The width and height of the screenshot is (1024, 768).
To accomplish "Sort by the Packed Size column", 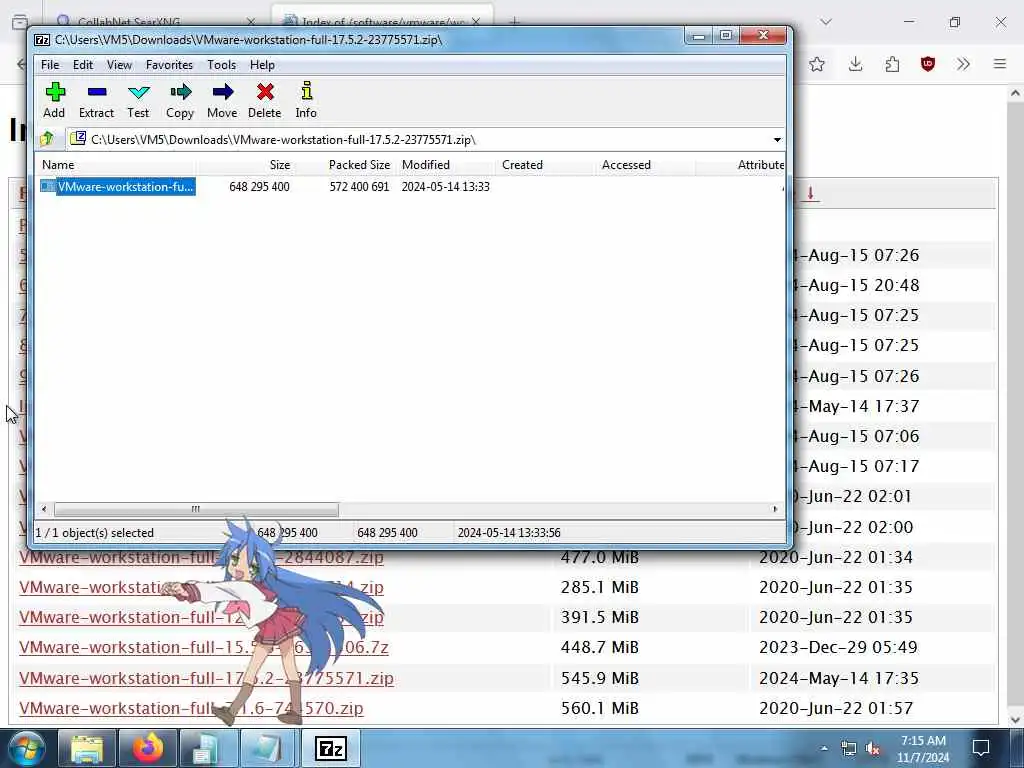I will (x=345, y=165).
